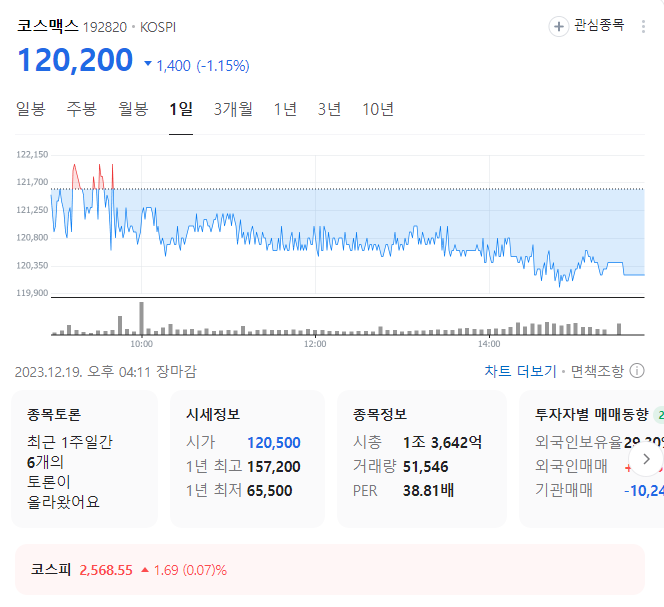Click the 10:00 time axis label
Screen dimensions: 664x607
[x=141, y=344]
